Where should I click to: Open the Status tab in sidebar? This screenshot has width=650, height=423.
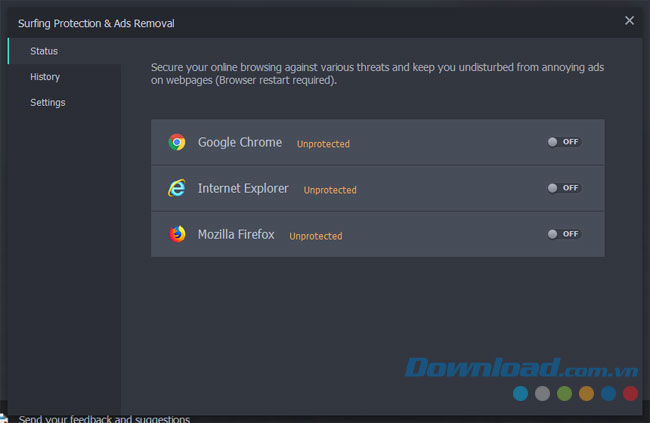[64, 51]
